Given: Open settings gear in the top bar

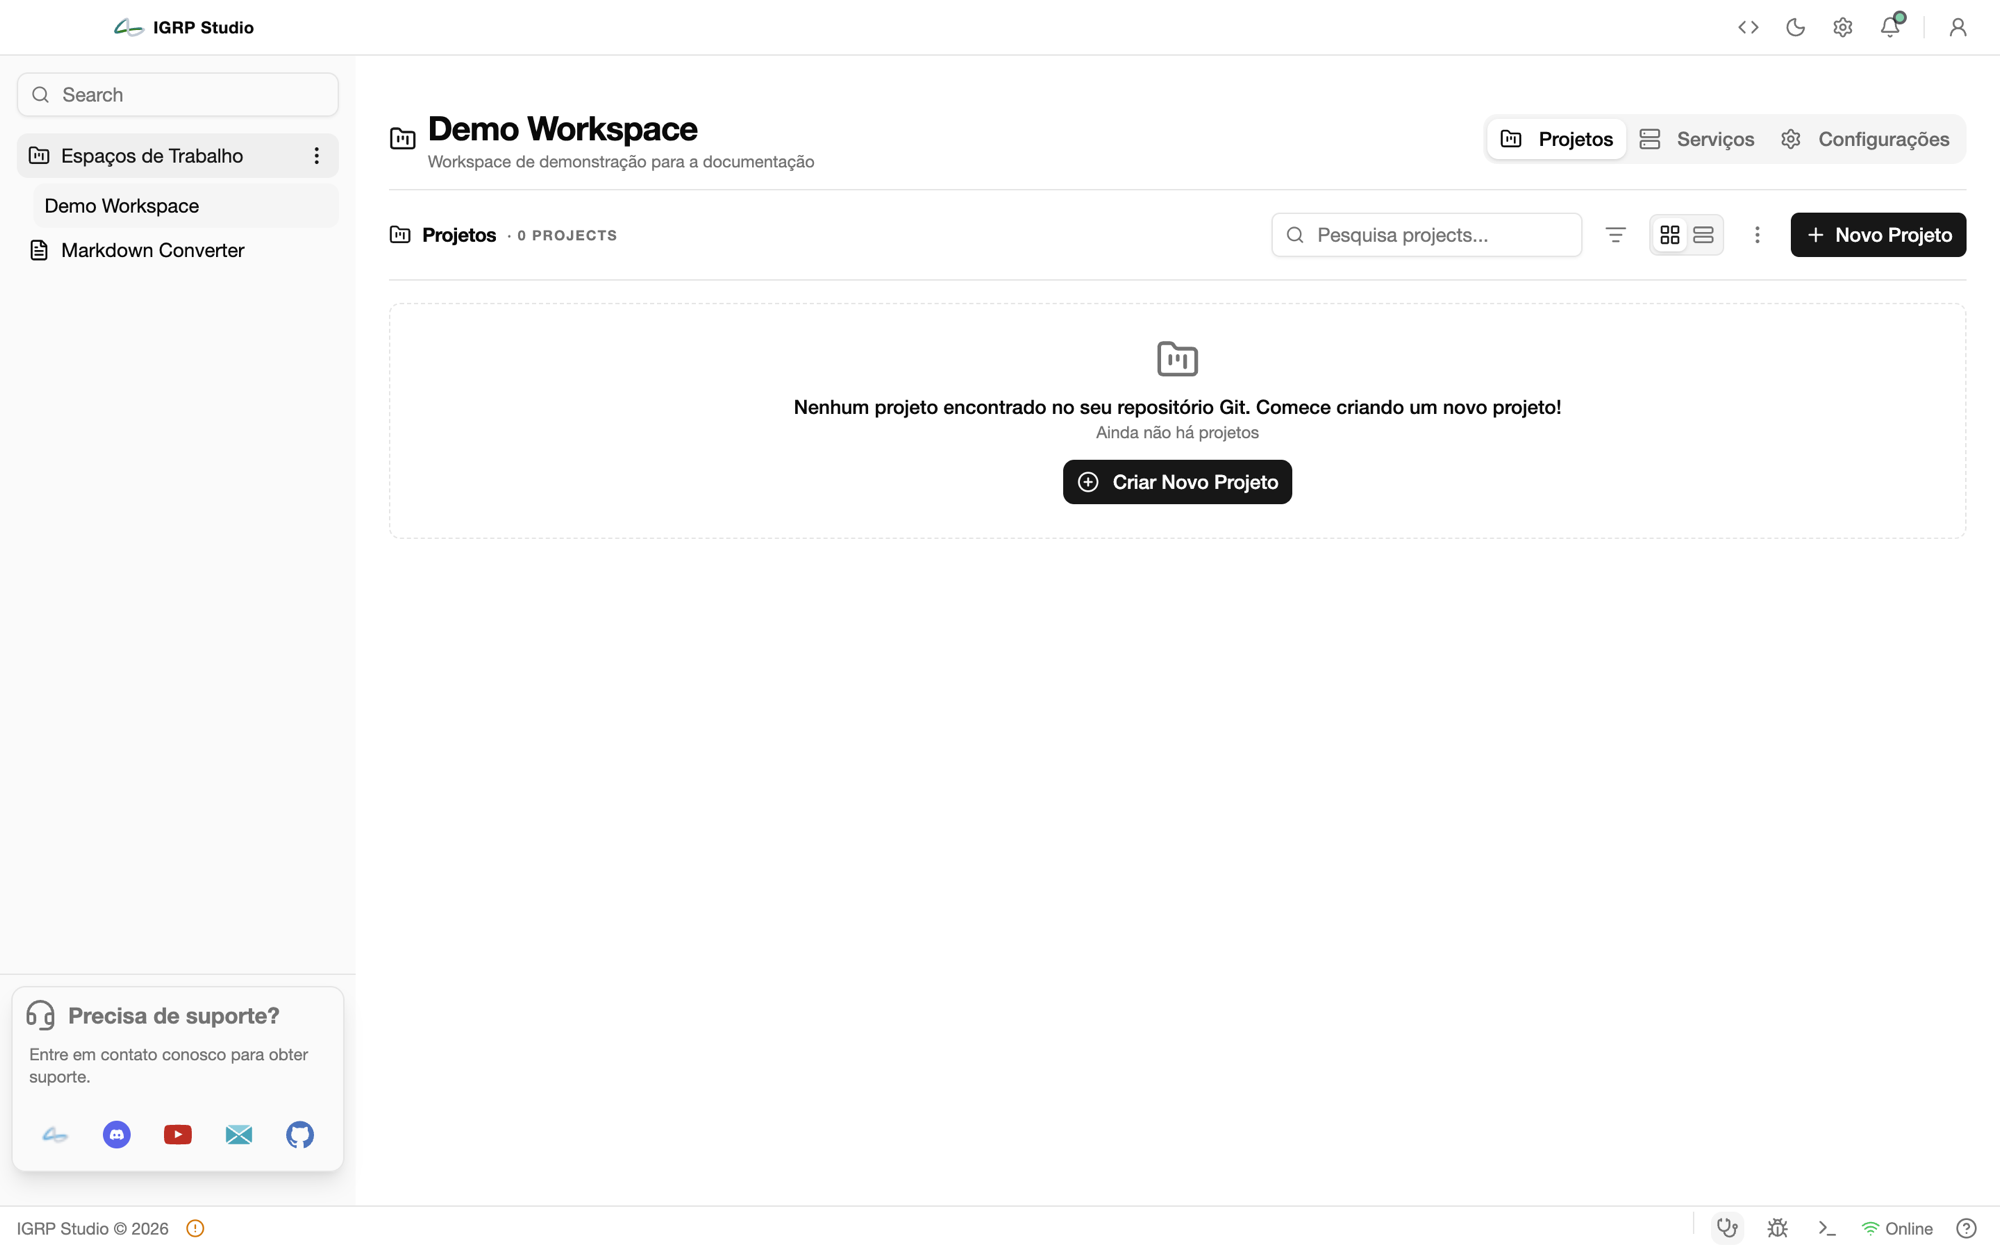Looking at the screenshot, I should point(1843,27).
